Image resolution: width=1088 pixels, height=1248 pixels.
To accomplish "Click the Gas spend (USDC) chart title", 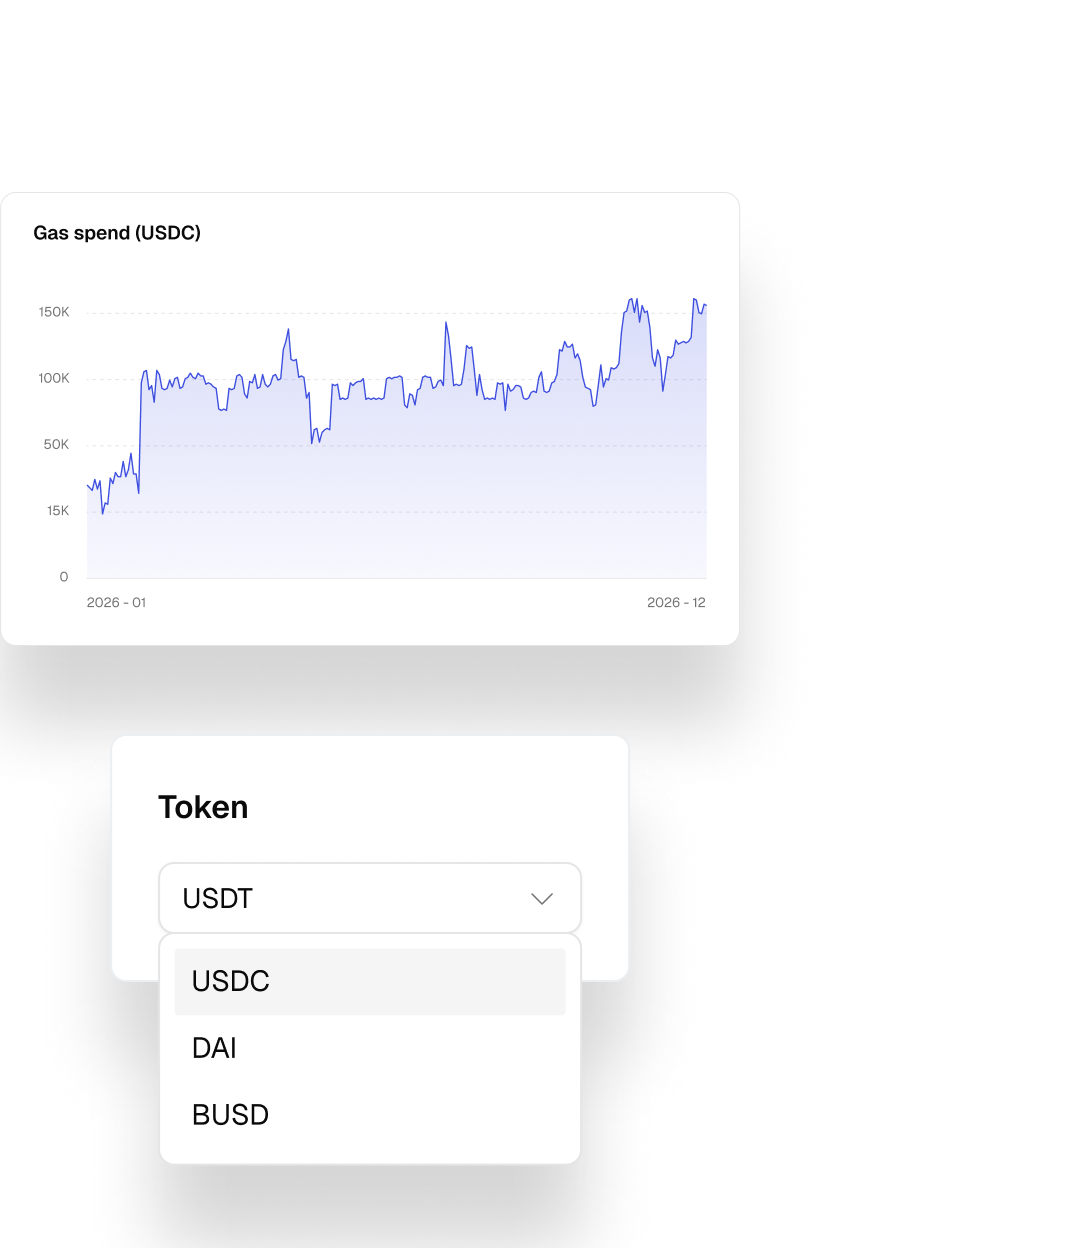I will tap(117, 233).
